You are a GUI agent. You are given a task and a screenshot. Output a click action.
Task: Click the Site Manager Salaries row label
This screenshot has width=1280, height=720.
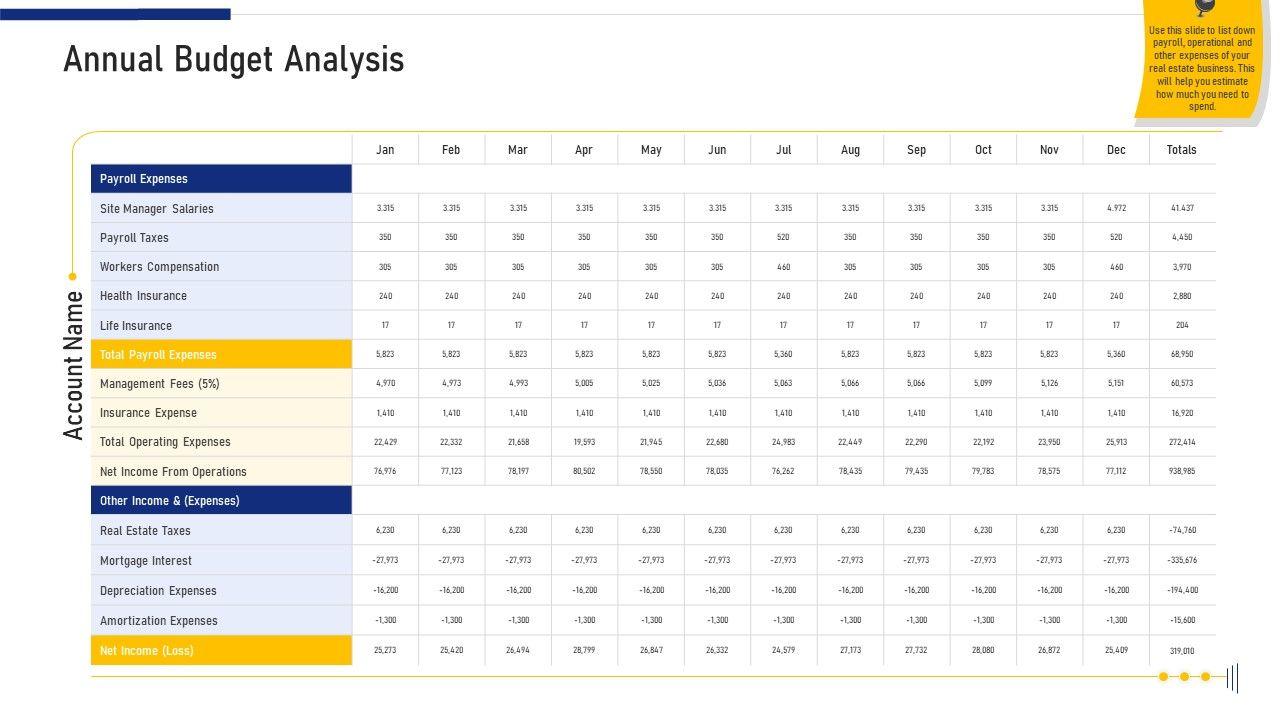tap(157, 209)
